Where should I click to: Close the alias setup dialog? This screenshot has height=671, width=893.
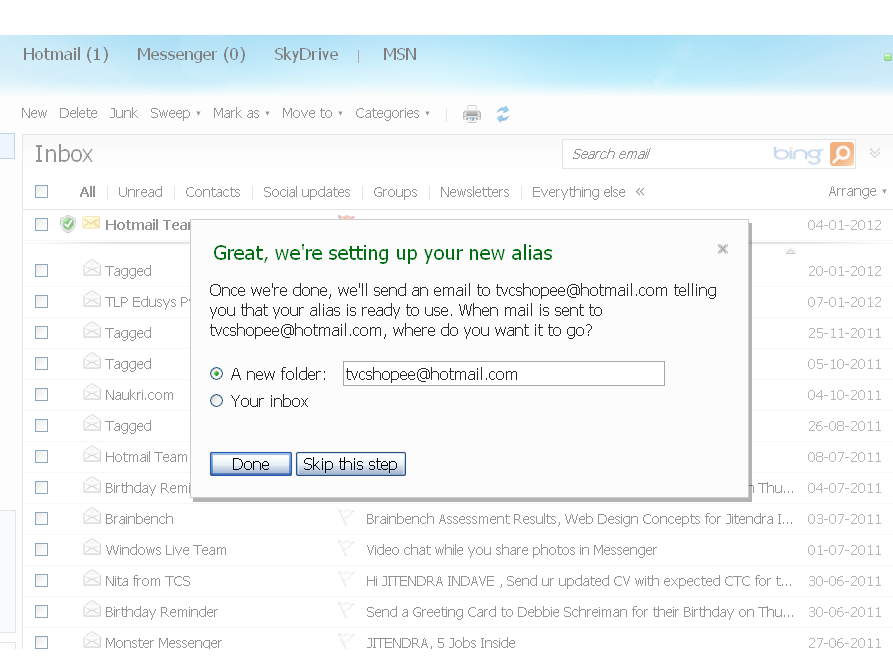click(x=723, y=249)
